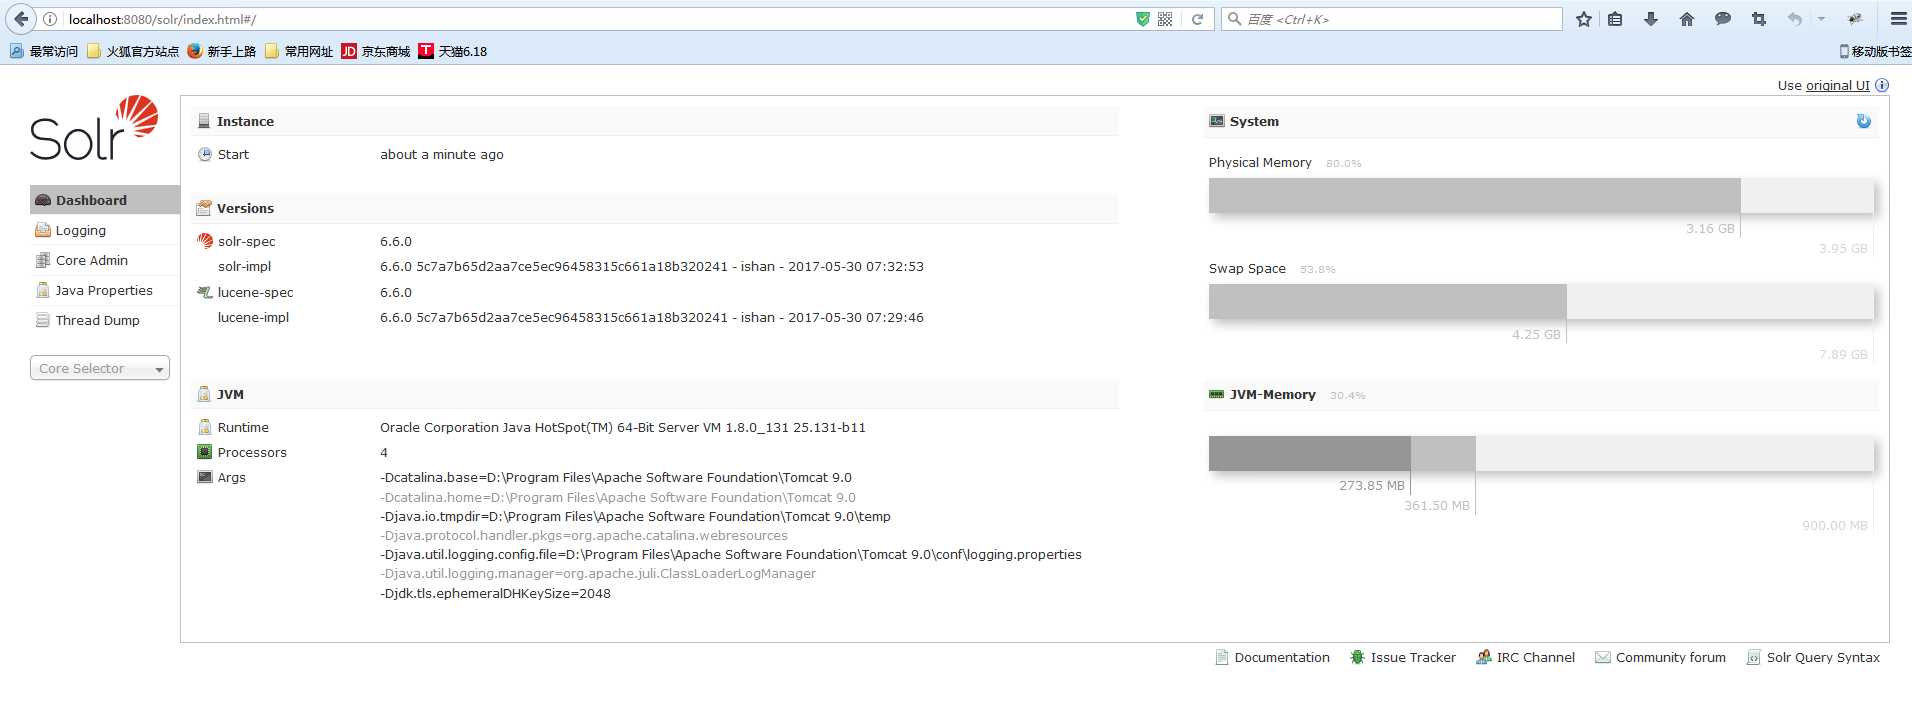This screenshot has height=728, width=1912.
Task: Click the browser back arrow button
Action: click(21, 19)
